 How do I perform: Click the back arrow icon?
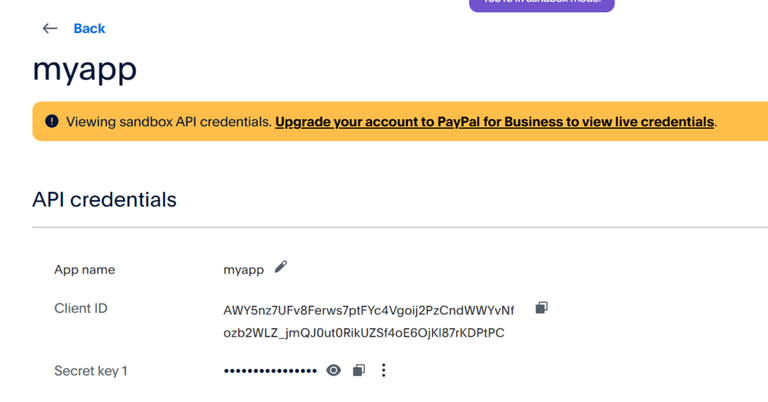pos(50,28)
